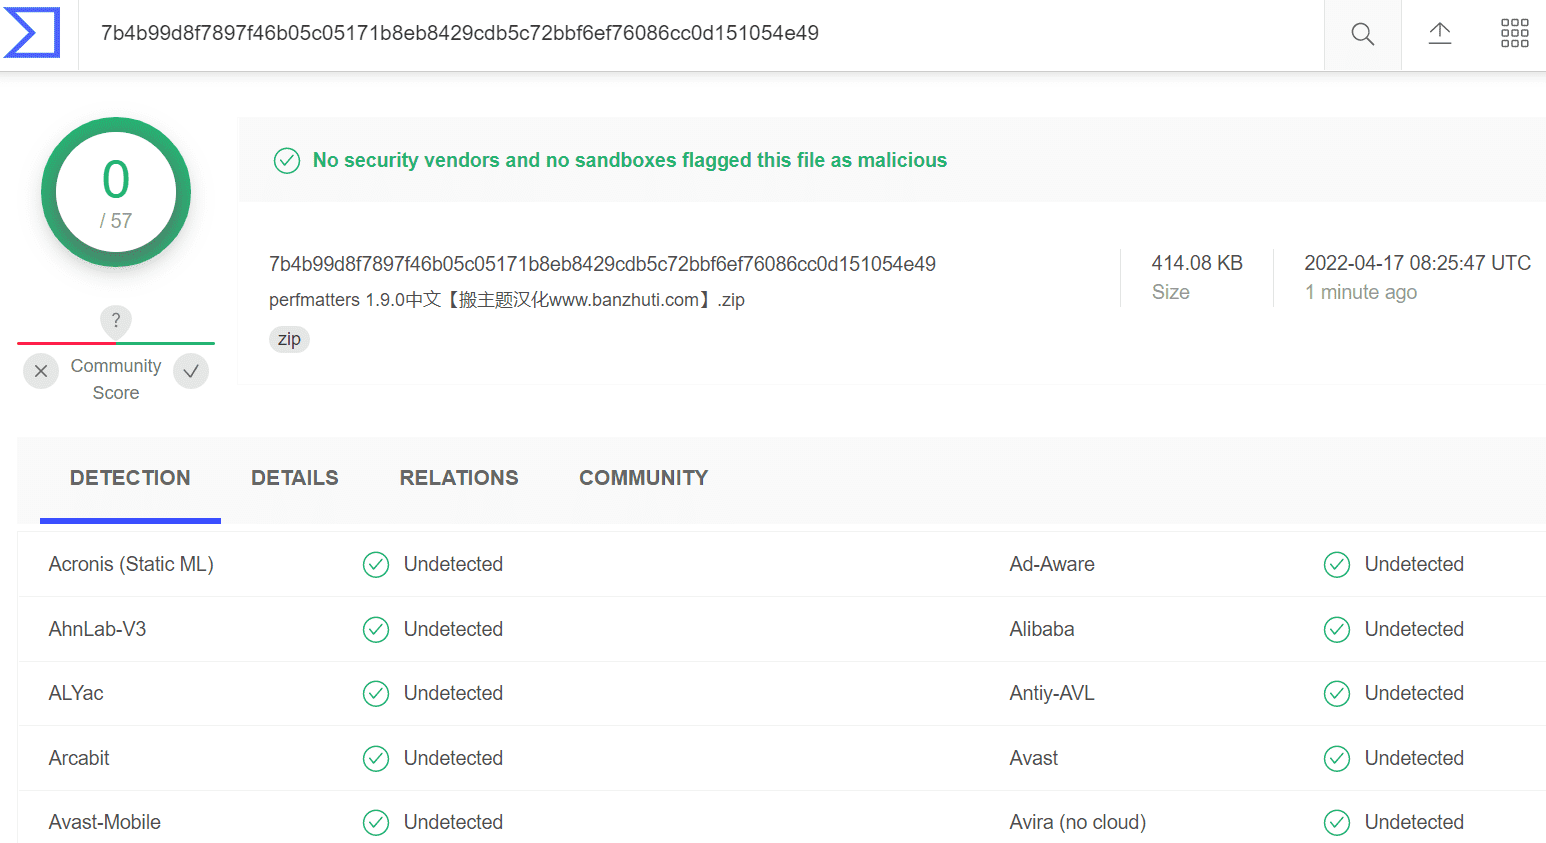Click the 0 / 57 detection score gauge

[116, 192]
